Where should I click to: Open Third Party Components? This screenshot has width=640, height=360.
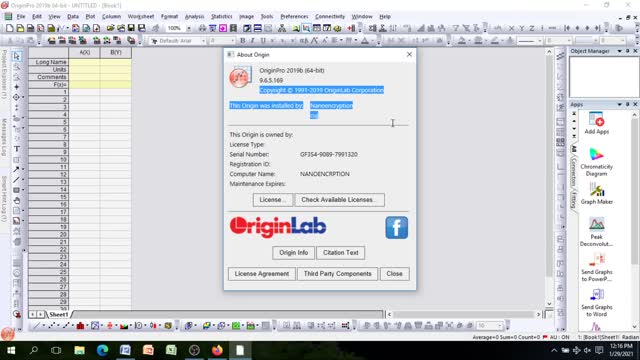point(338,274)
